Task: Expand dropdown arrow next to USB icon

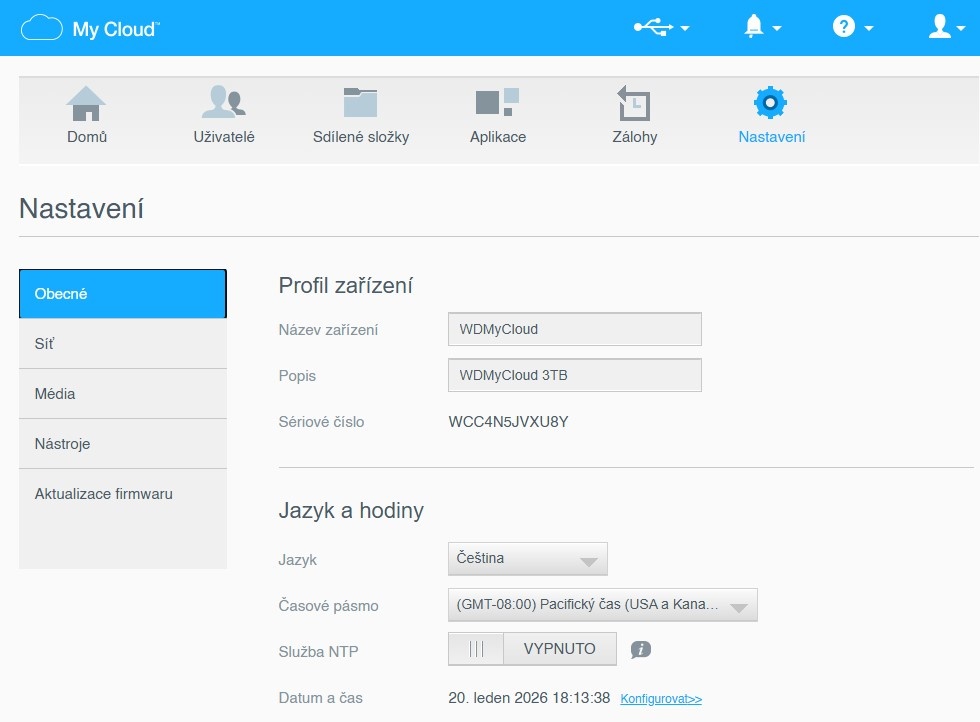Action: [684, 28]
